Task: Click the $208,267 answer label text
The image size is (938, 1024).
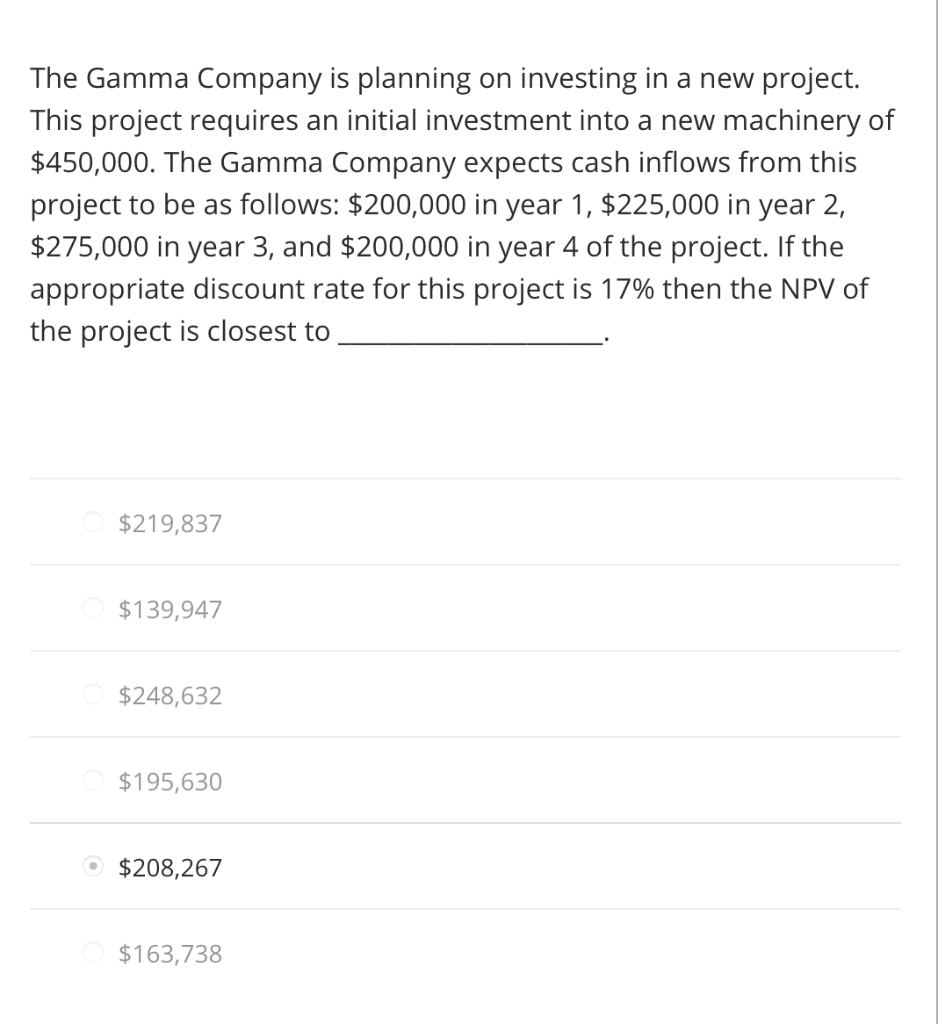Action: (170, 867)
